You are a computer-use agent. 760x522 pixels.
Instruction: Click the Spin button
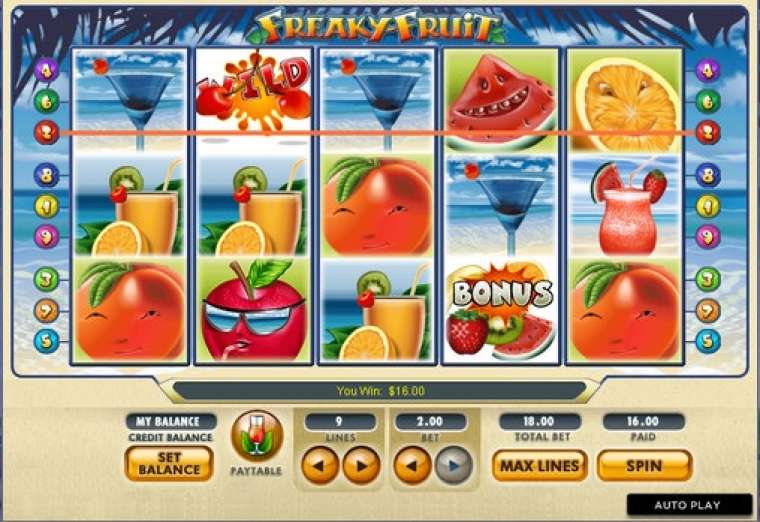pos(644,465)
